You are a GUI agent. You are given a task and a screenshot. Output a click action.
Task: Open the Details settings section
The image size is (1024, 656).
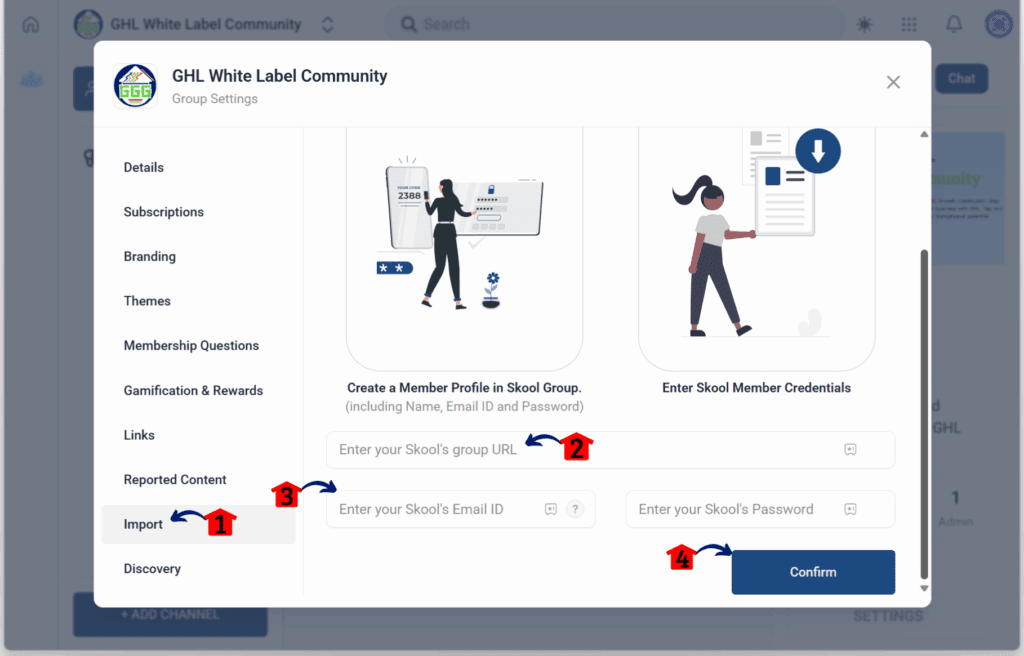(x=144, y=167)
